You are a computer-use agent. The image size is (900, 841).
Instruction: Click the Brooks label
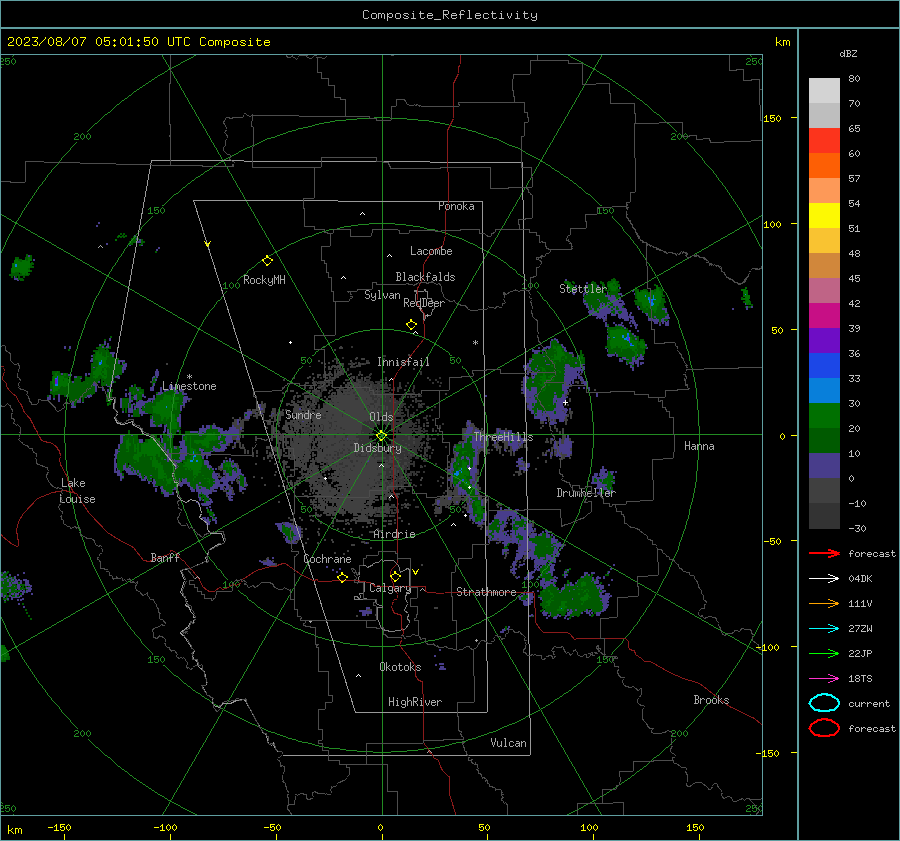pos(711,700)
